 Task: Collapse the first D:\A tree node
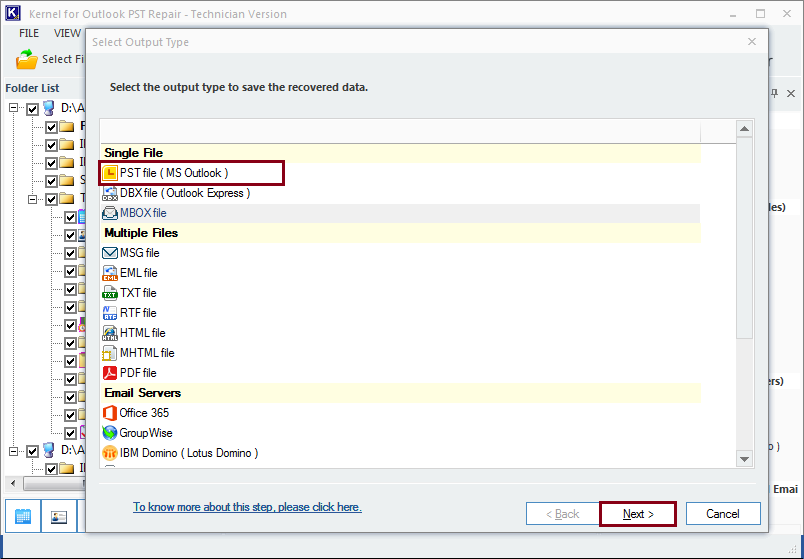[x=14, y=108]
